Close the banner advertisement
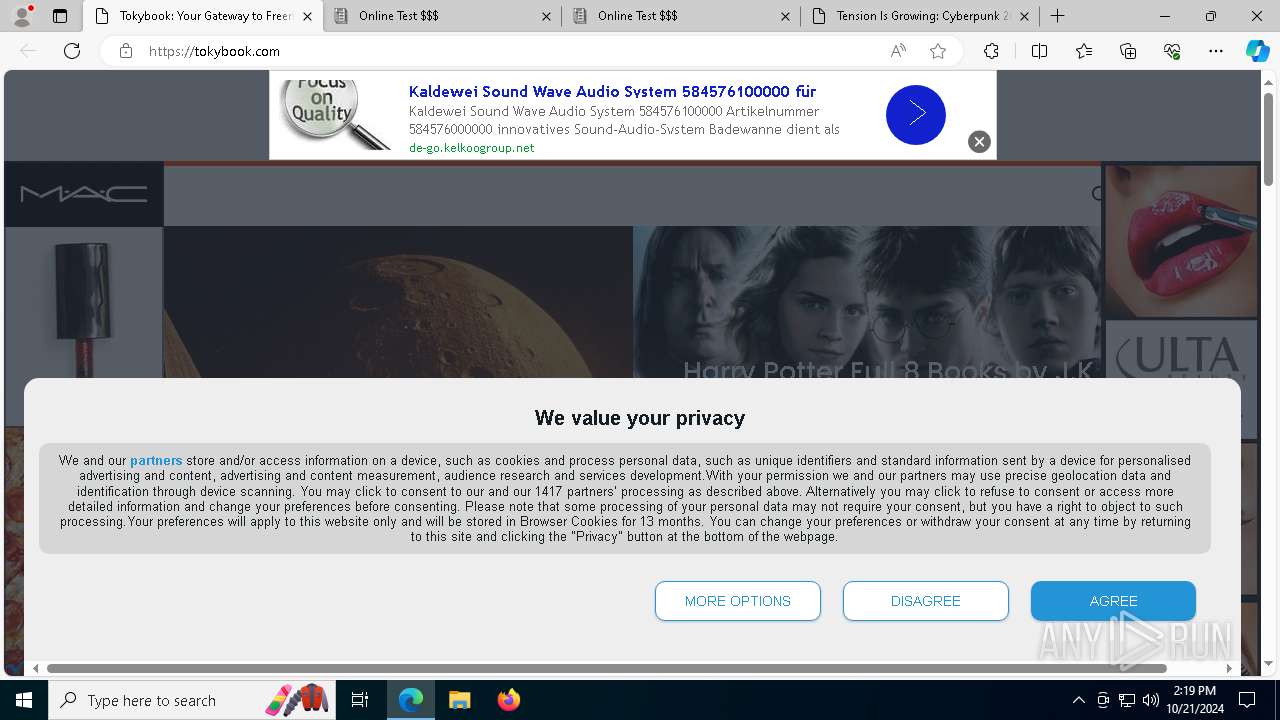Viewport: 1280px width, 720px height. tap(979, 142)
